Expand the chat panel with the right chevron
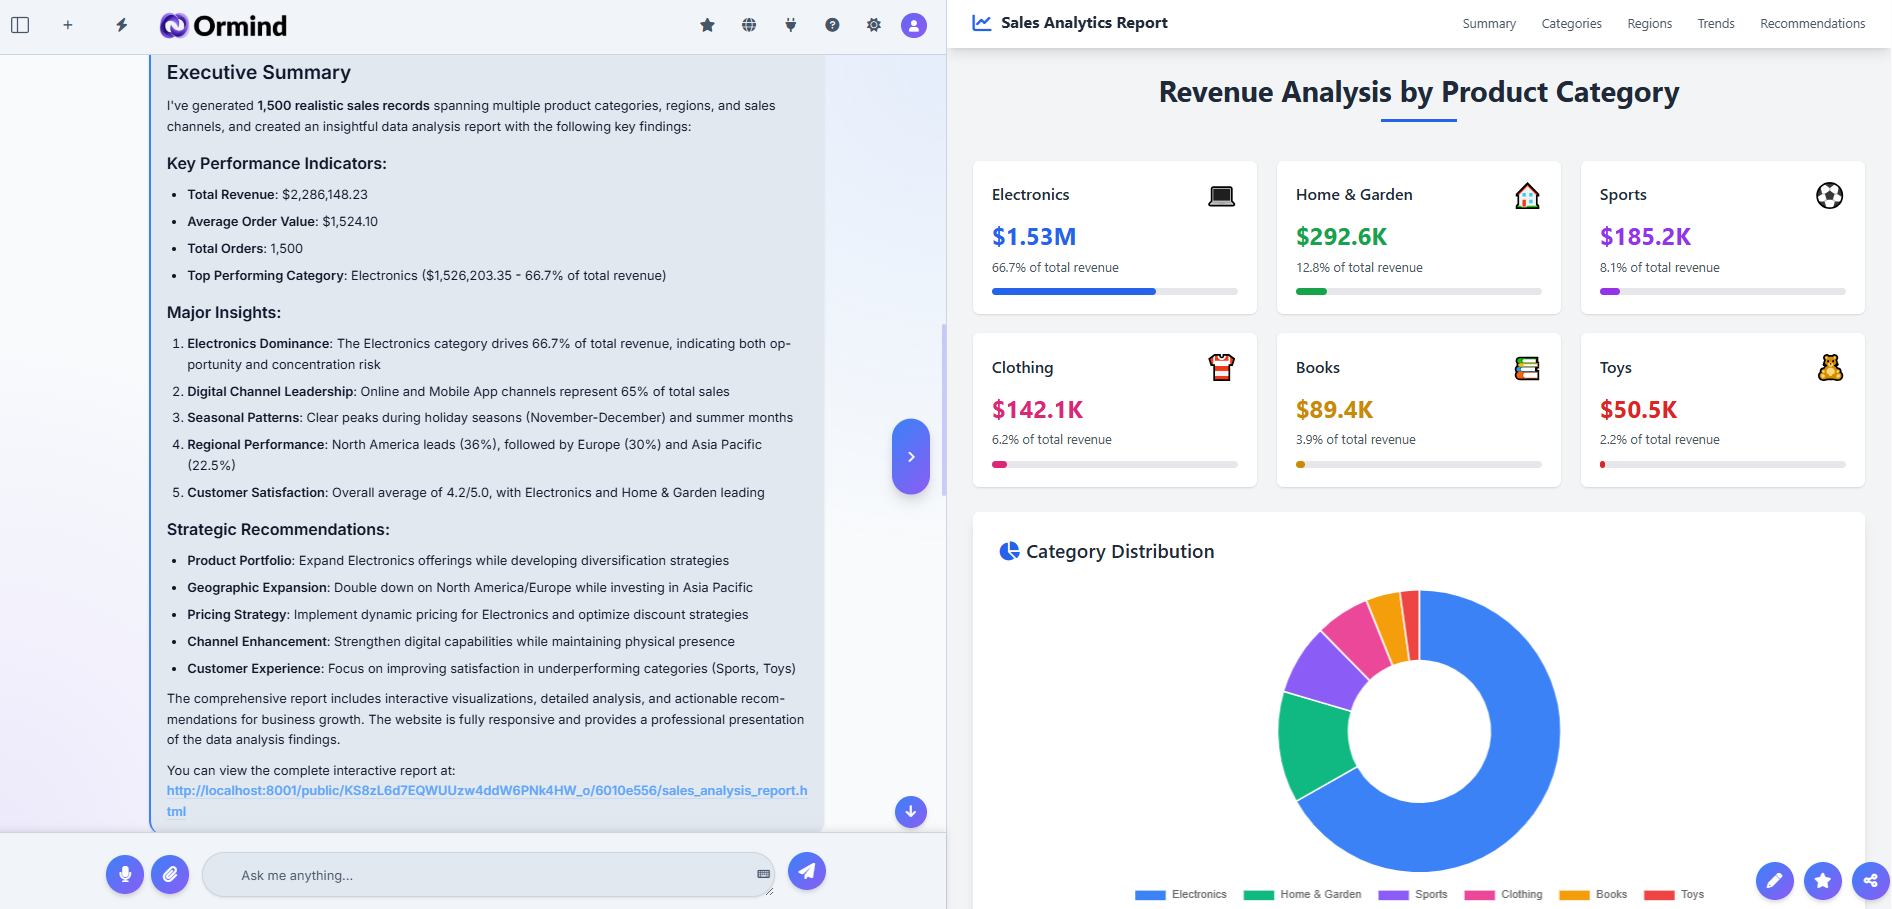The image size is (1892, 909). (x=910, y=456)
